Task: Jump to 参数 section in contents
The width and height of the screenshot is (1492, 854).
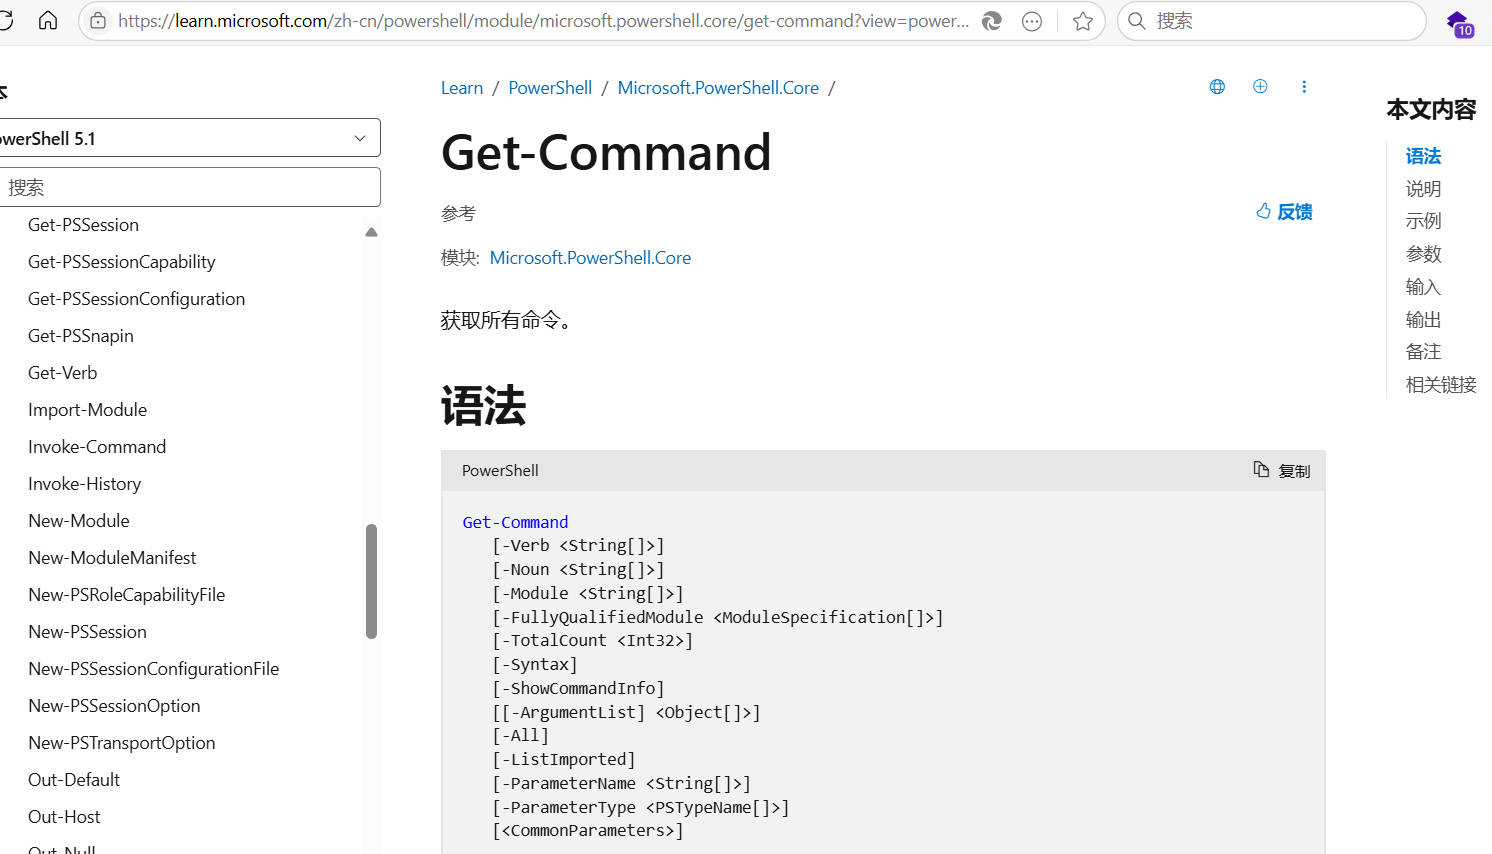Action: [x=1423, y=254]
